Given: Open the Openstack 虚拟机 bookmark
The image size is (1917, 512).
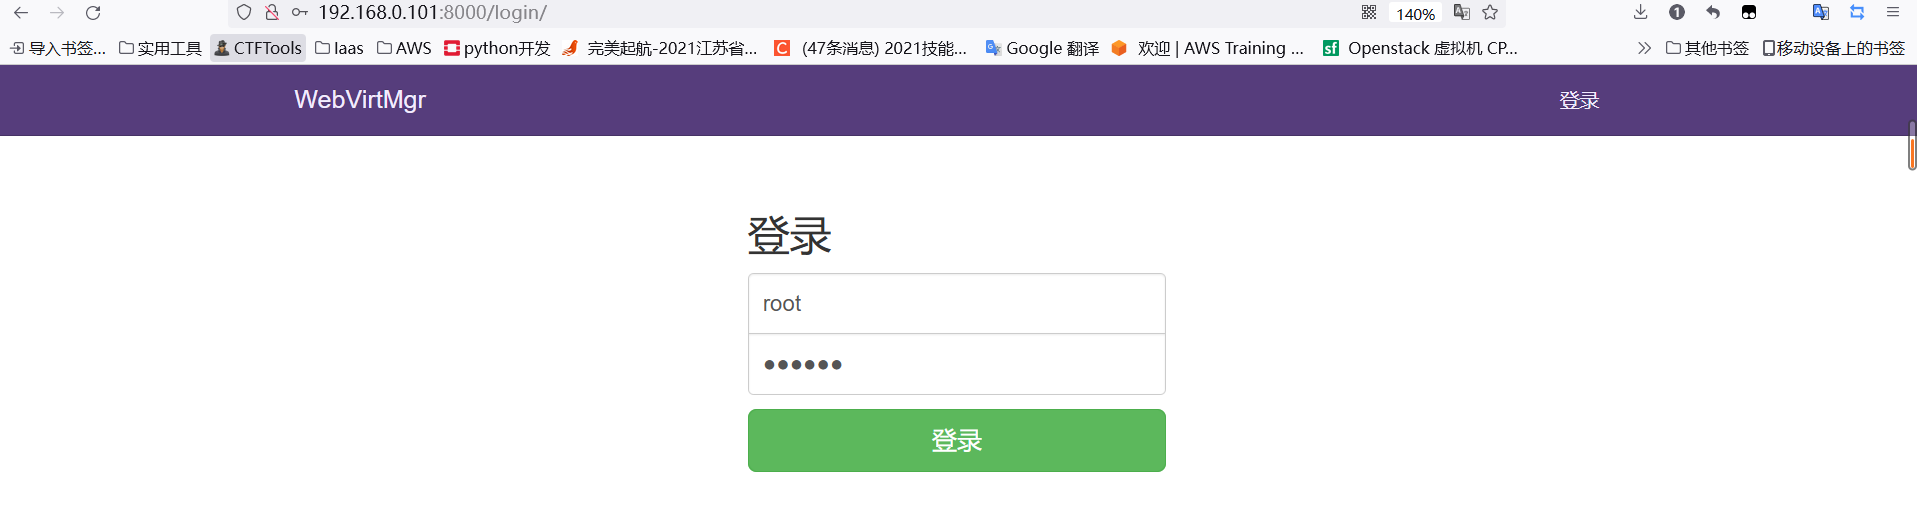Looking at the screenshot, I should (x=1420, y=48).
